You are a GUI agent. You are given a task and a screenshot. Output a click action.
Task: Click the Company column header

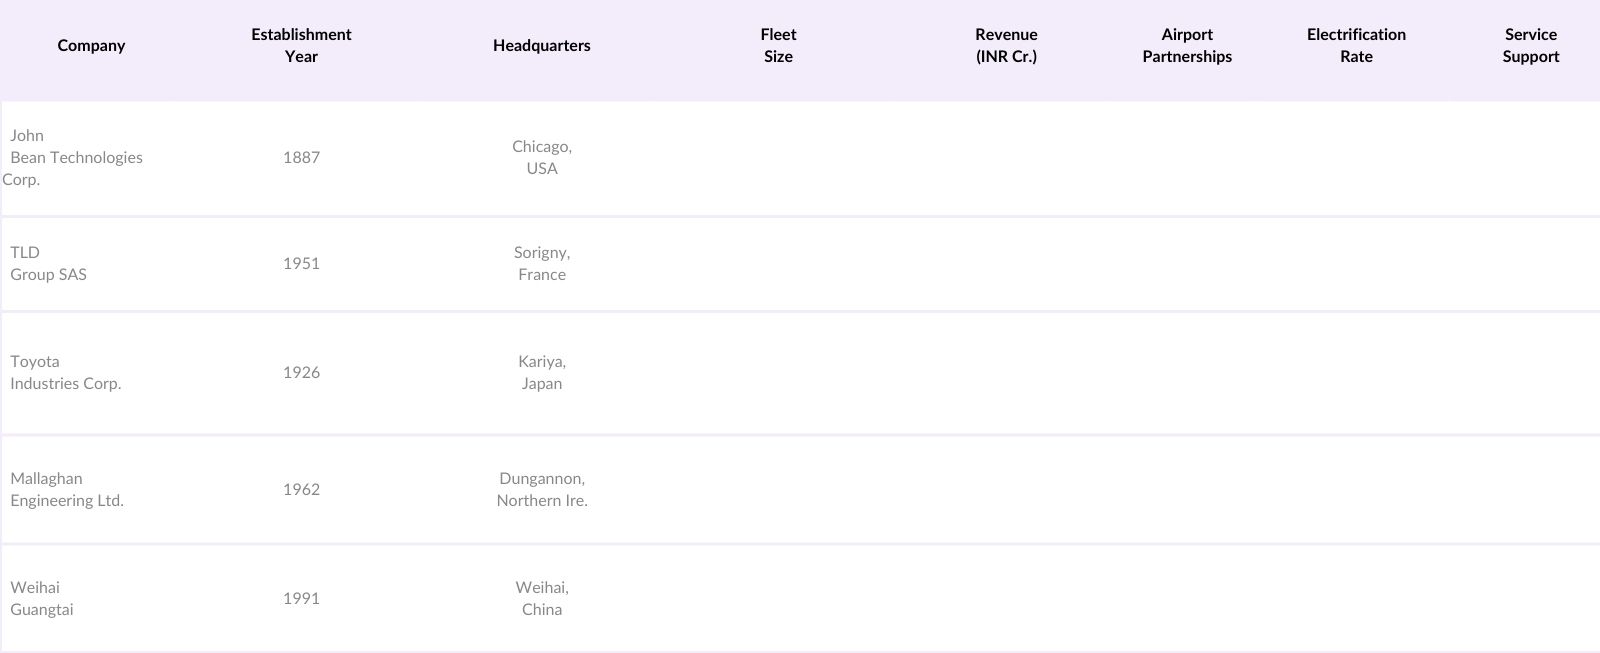(x=91, y=45)
